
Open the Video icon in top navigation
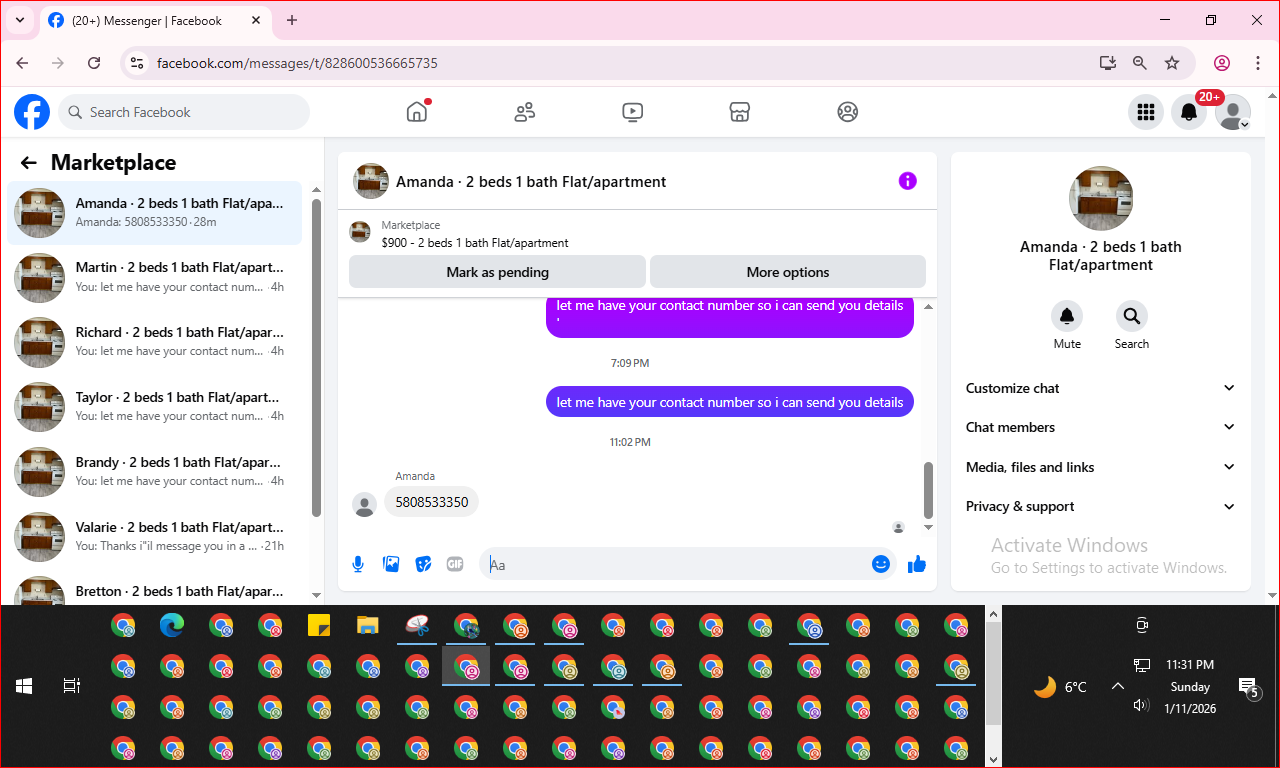[x=632, y=112]
